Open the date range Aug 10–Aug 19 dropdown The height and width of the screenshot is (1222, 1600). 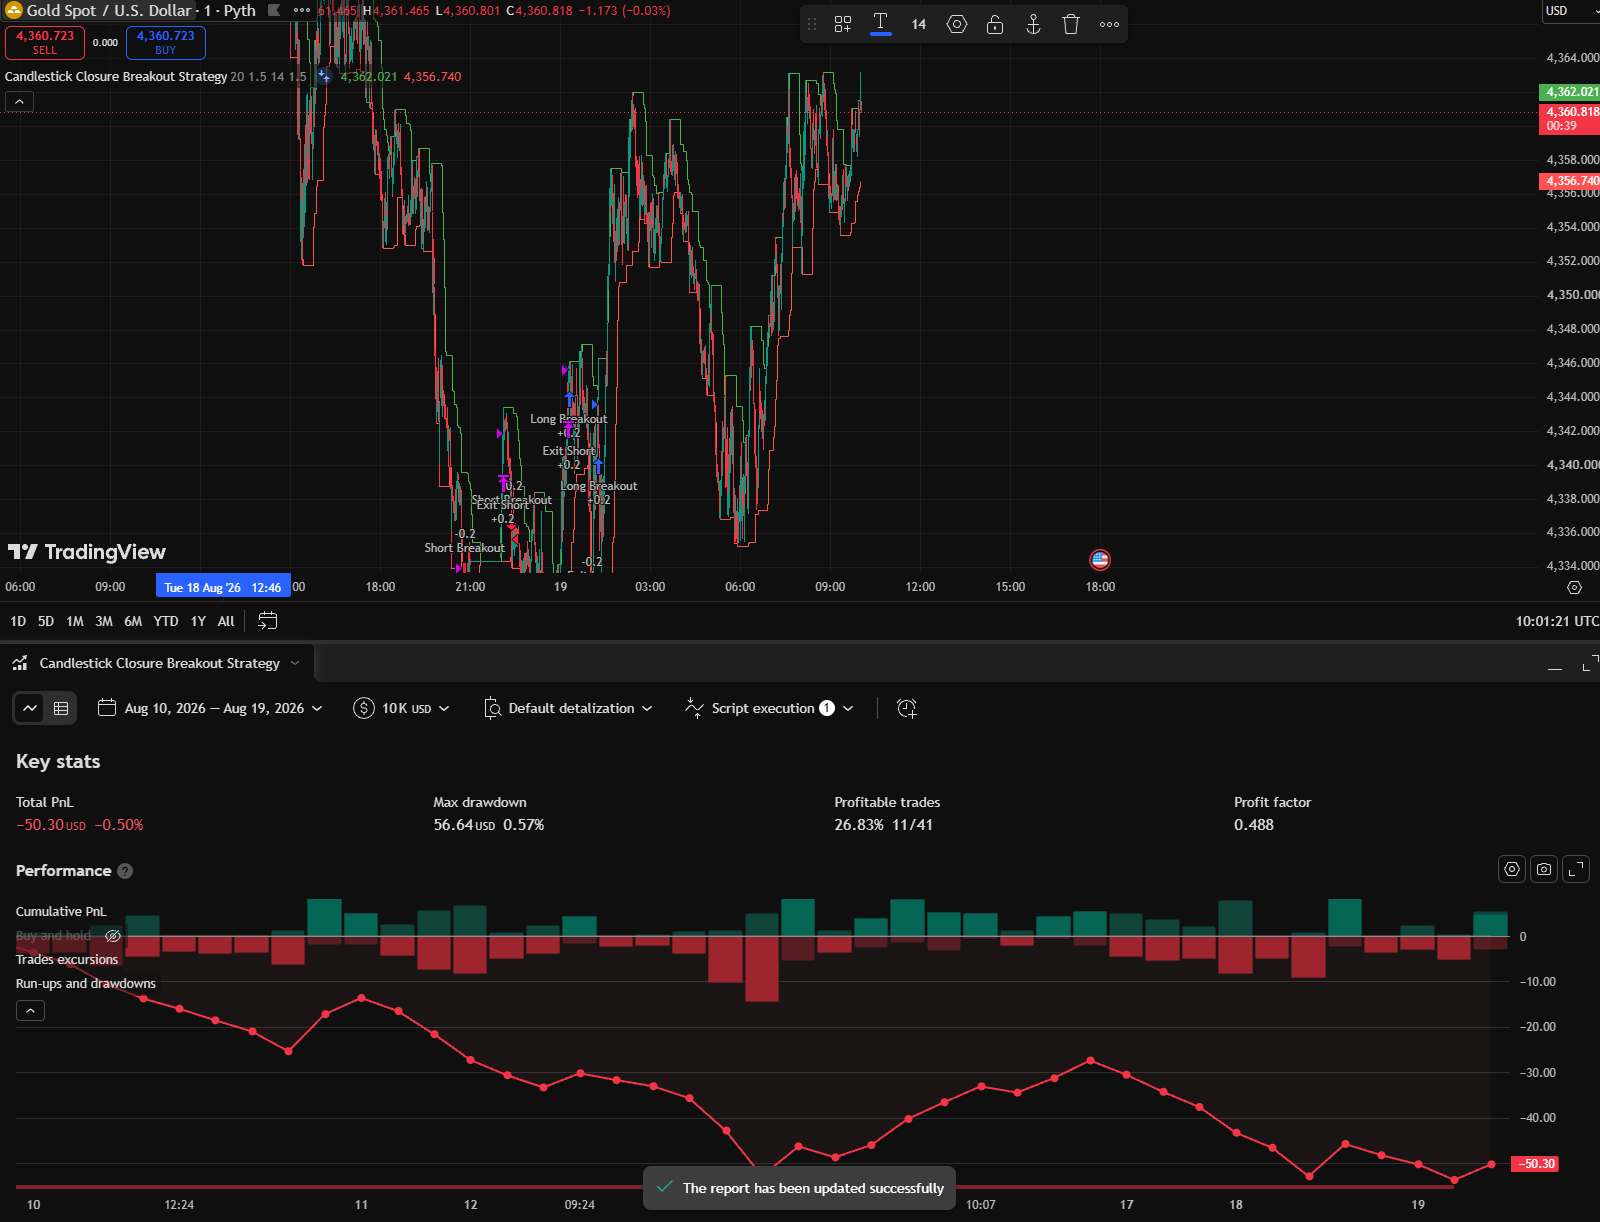[211, 708]
